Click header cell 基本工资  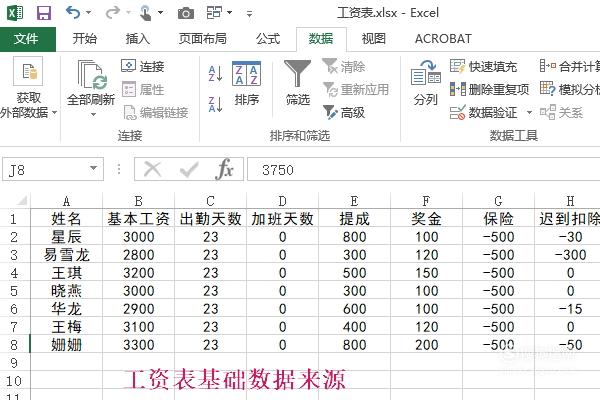tap(139, 219)
